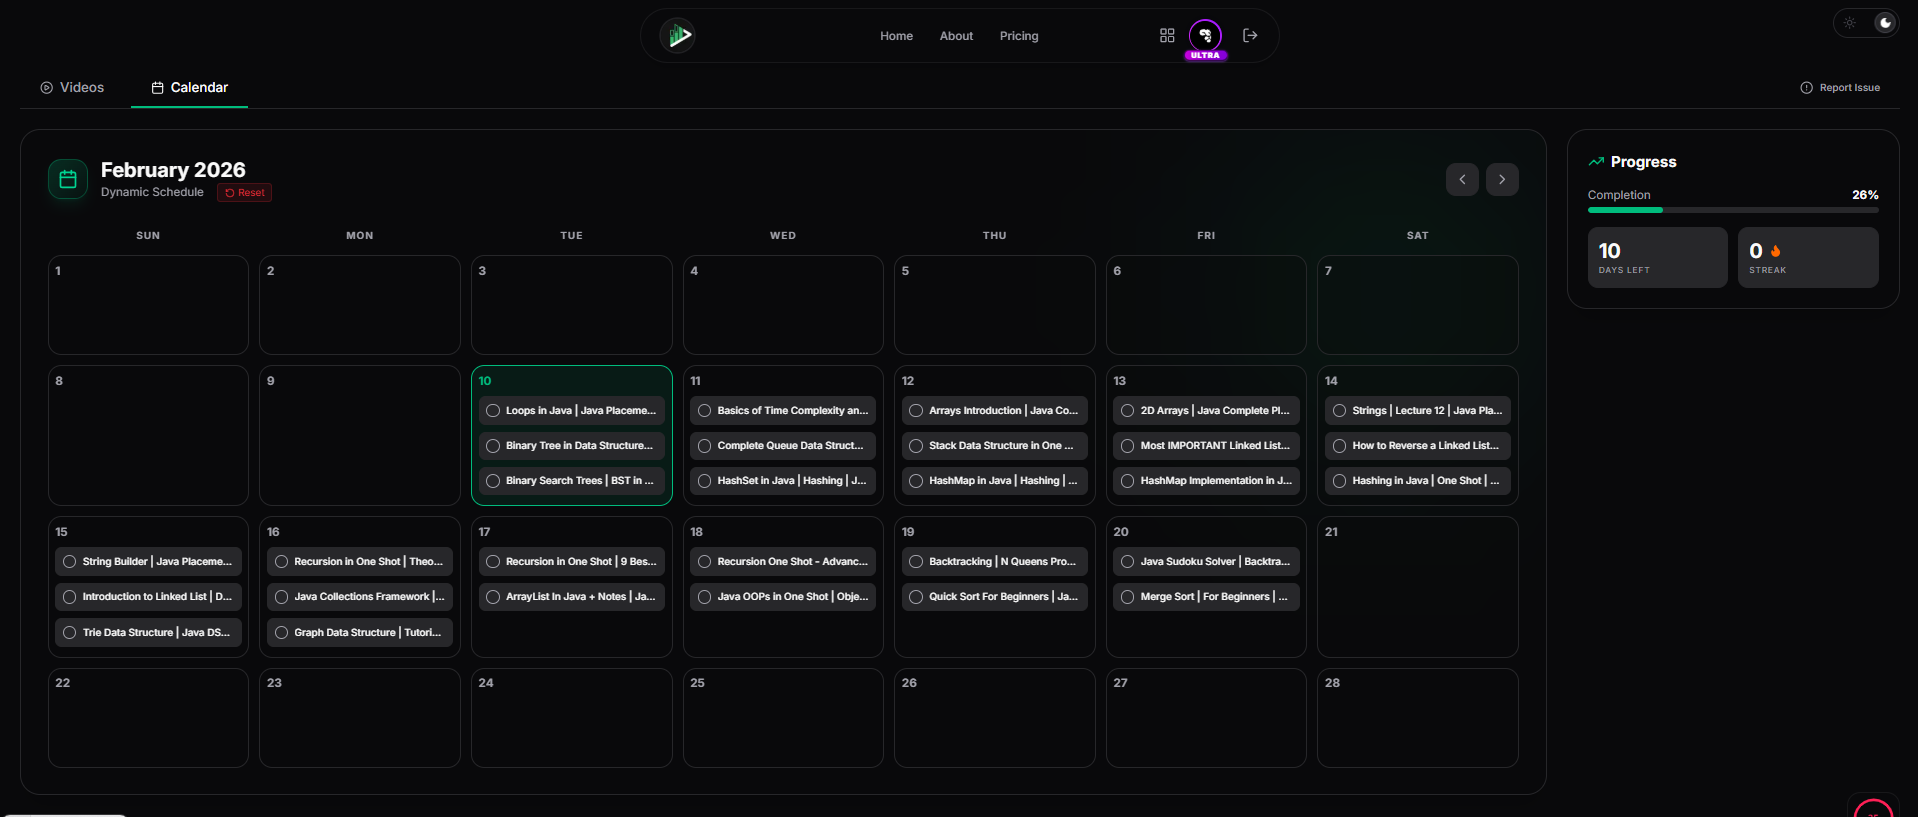This screenshot has width=1918, height=817.
Task: Open 'Java Collections Framework' entry
Action: pyautogui.click(x=360, y=597)
